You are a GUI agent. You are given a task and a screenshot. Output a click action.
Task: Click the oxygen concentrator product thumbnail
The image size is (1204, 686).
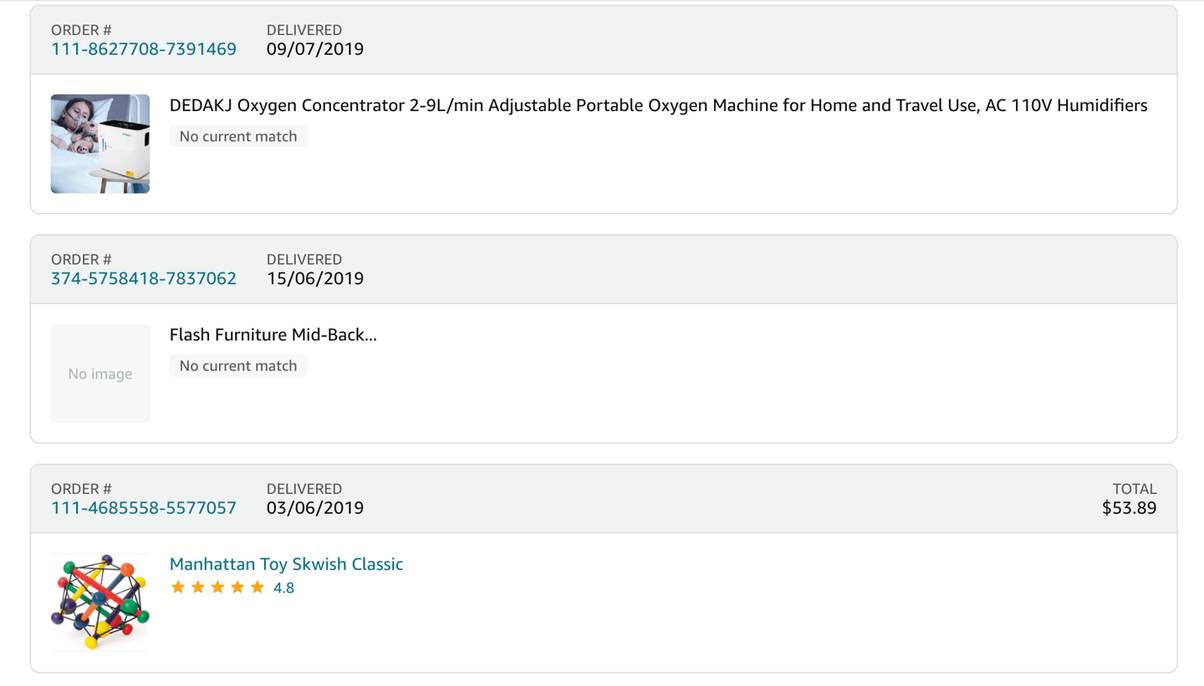(100, 143)
